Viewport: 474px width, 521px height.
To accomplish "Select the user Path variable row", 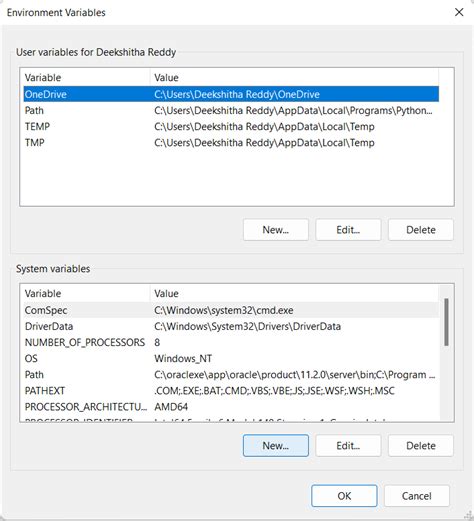I will pos(231,110).
